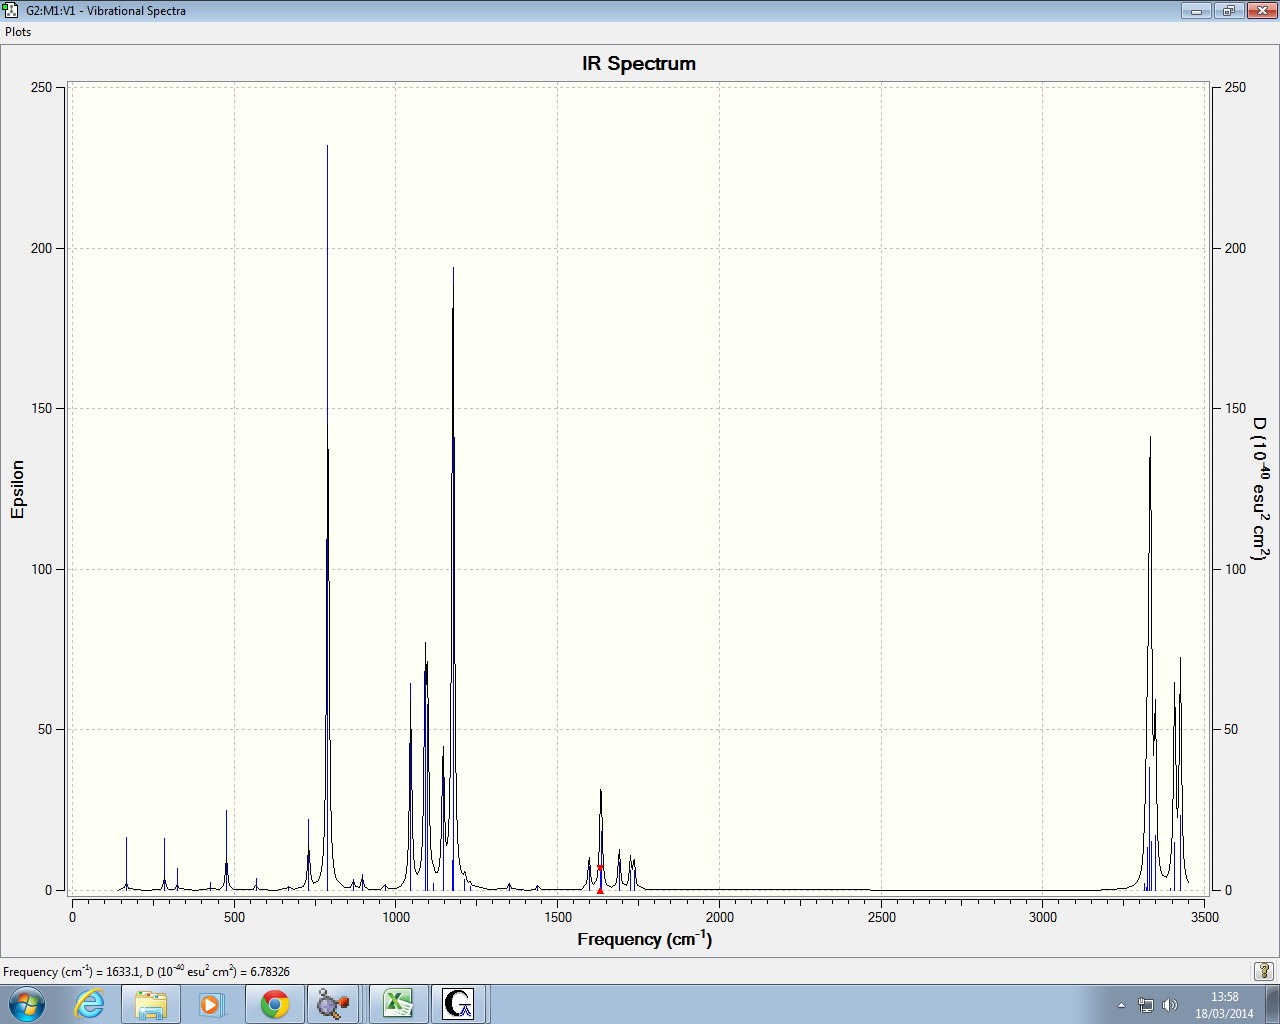
Task: Click the 'Epsilon' y-axis label
Action: (18, 489)
